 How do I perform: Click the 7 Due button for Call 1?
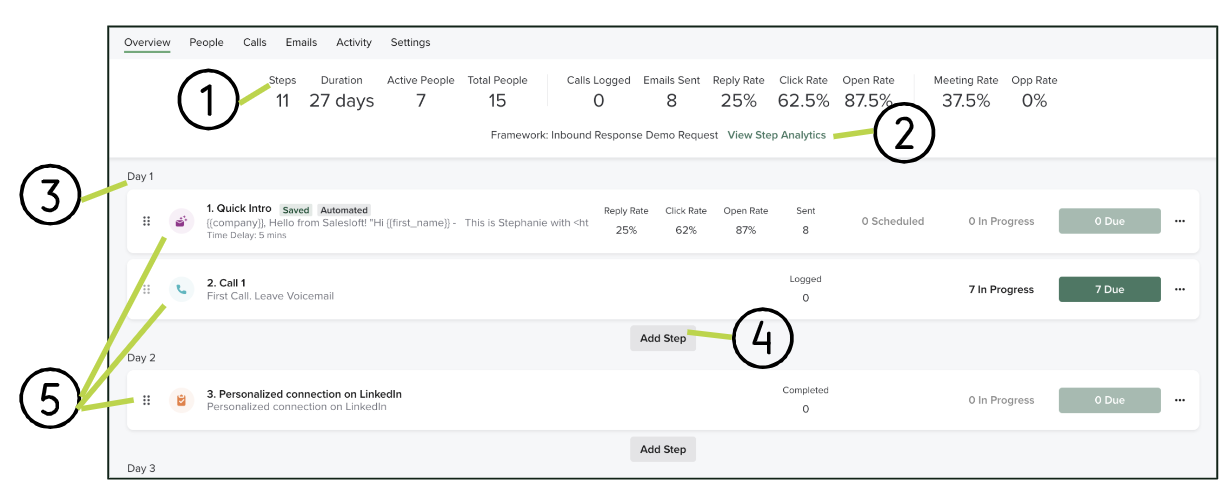point(1109,290)
